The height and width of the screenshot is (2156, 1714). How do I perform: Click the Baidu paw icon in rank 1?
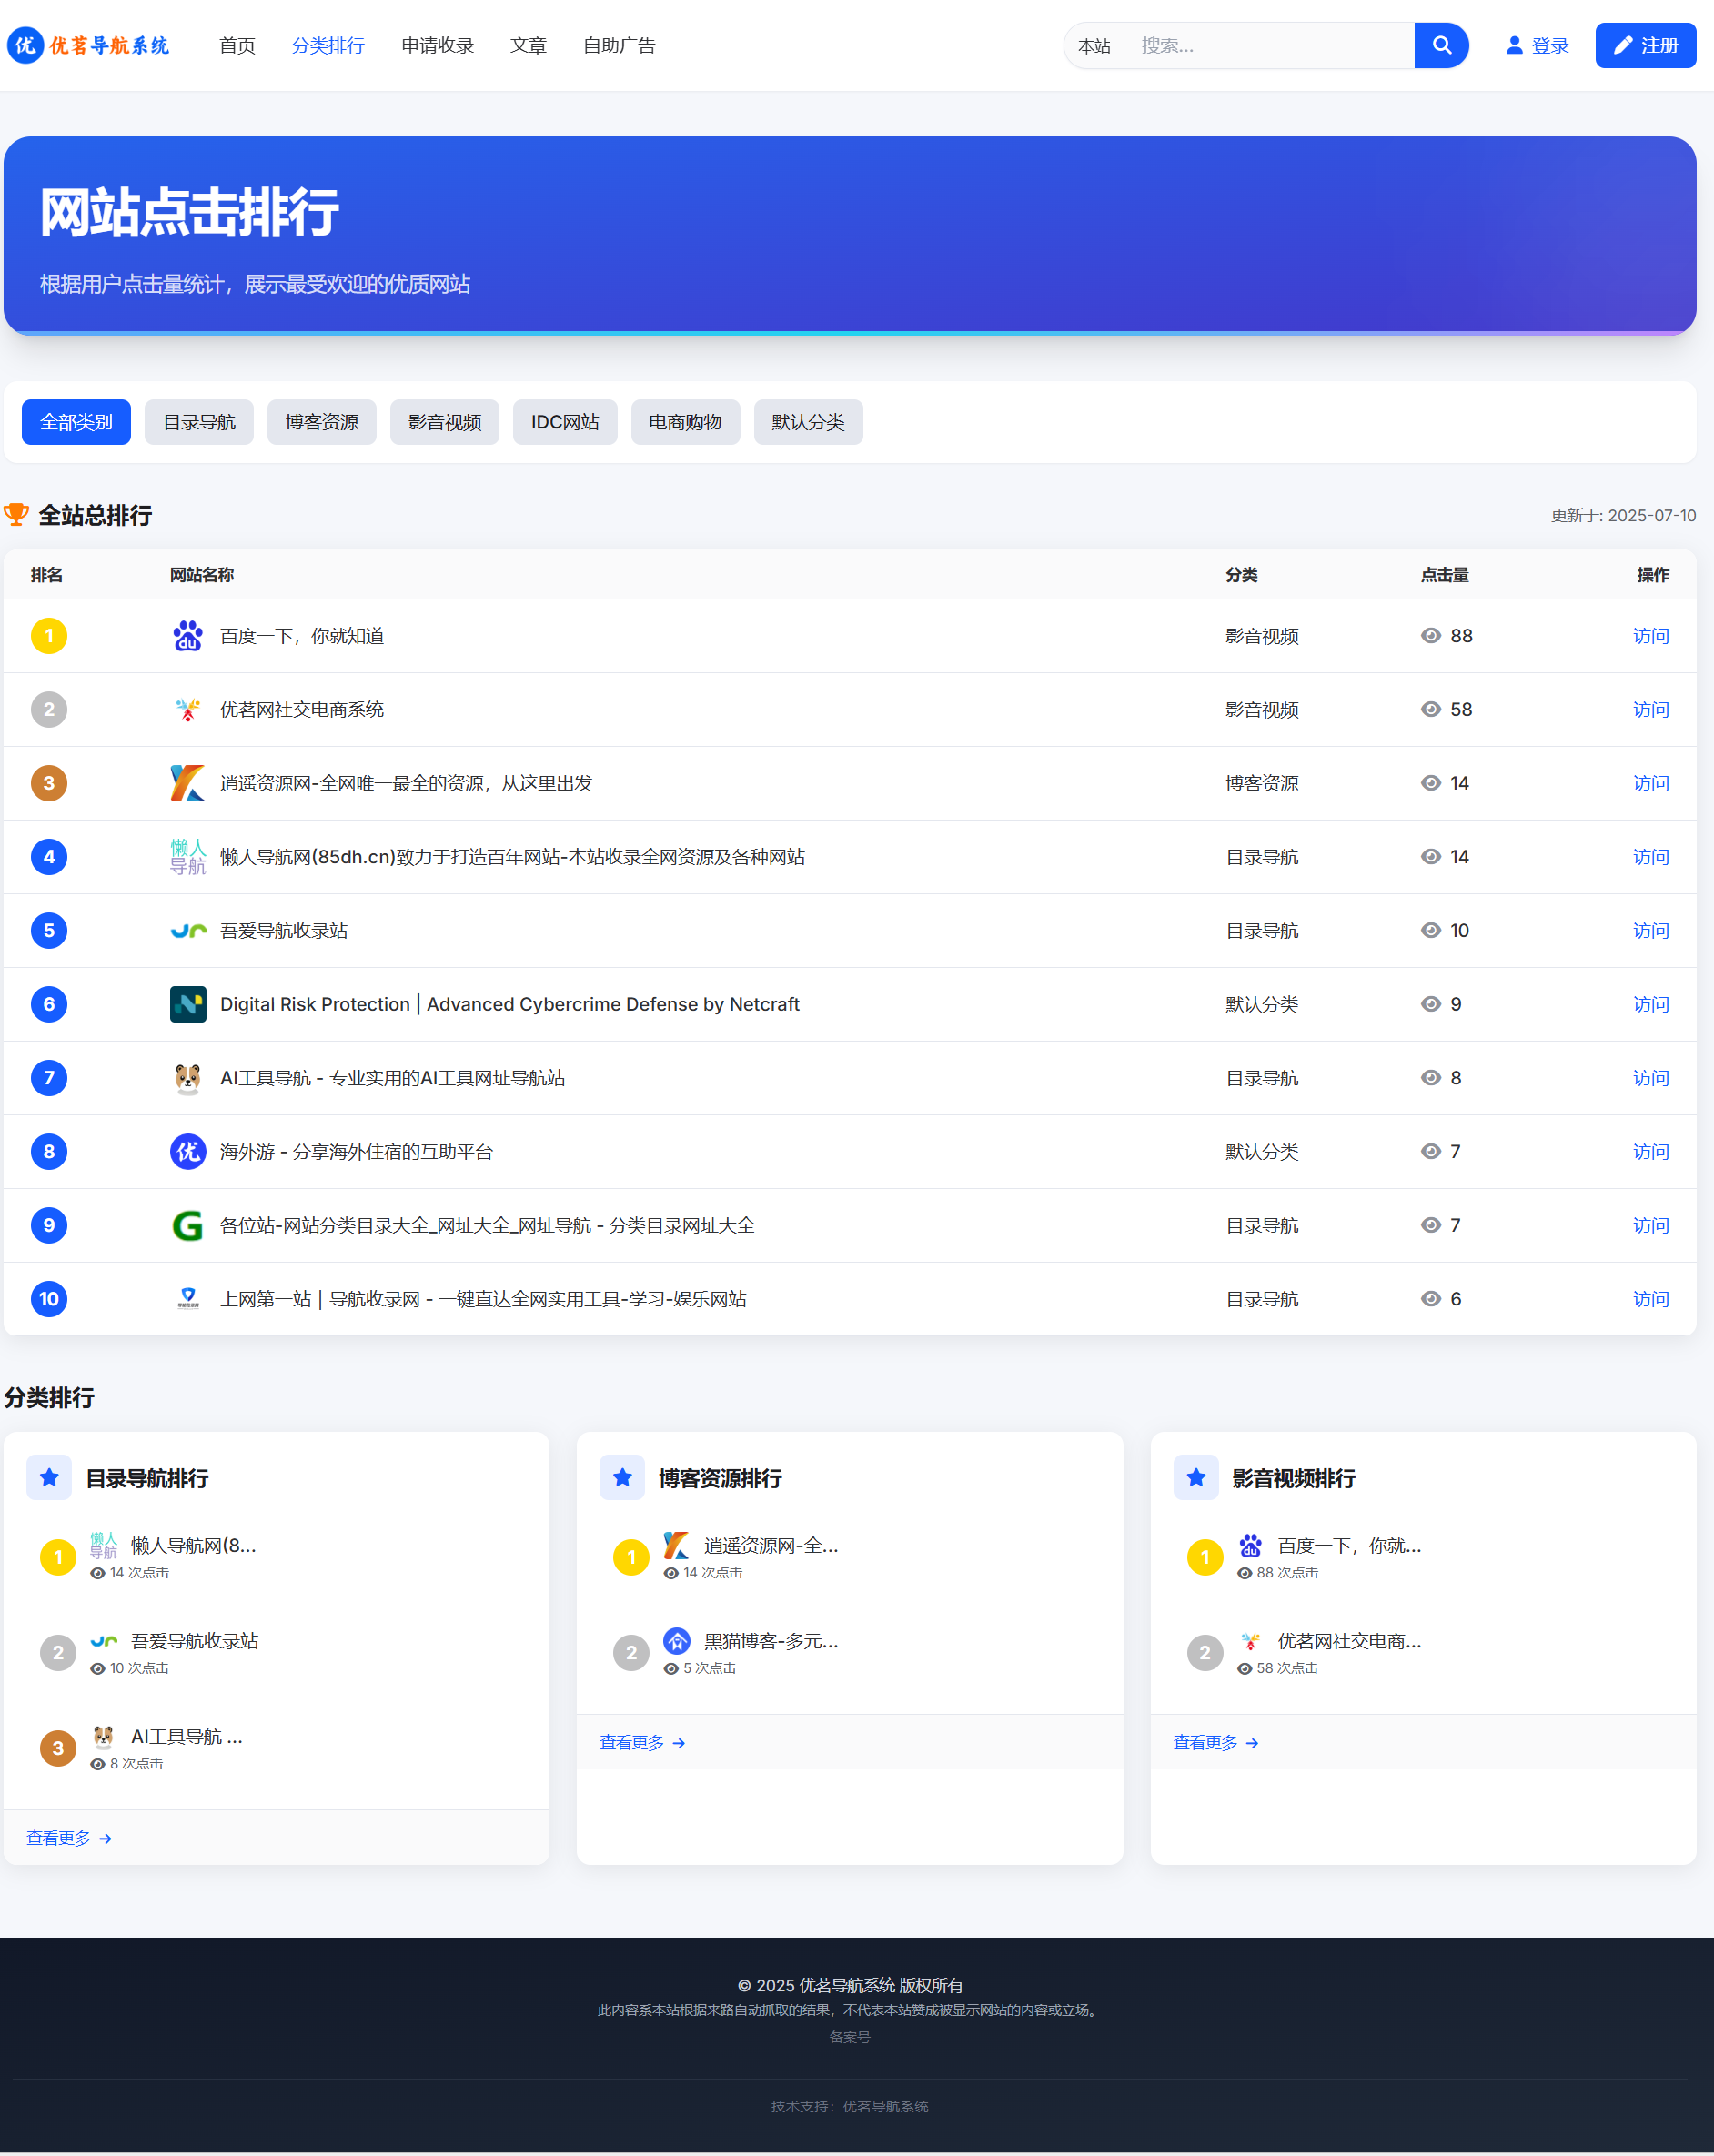pos(187,636)
